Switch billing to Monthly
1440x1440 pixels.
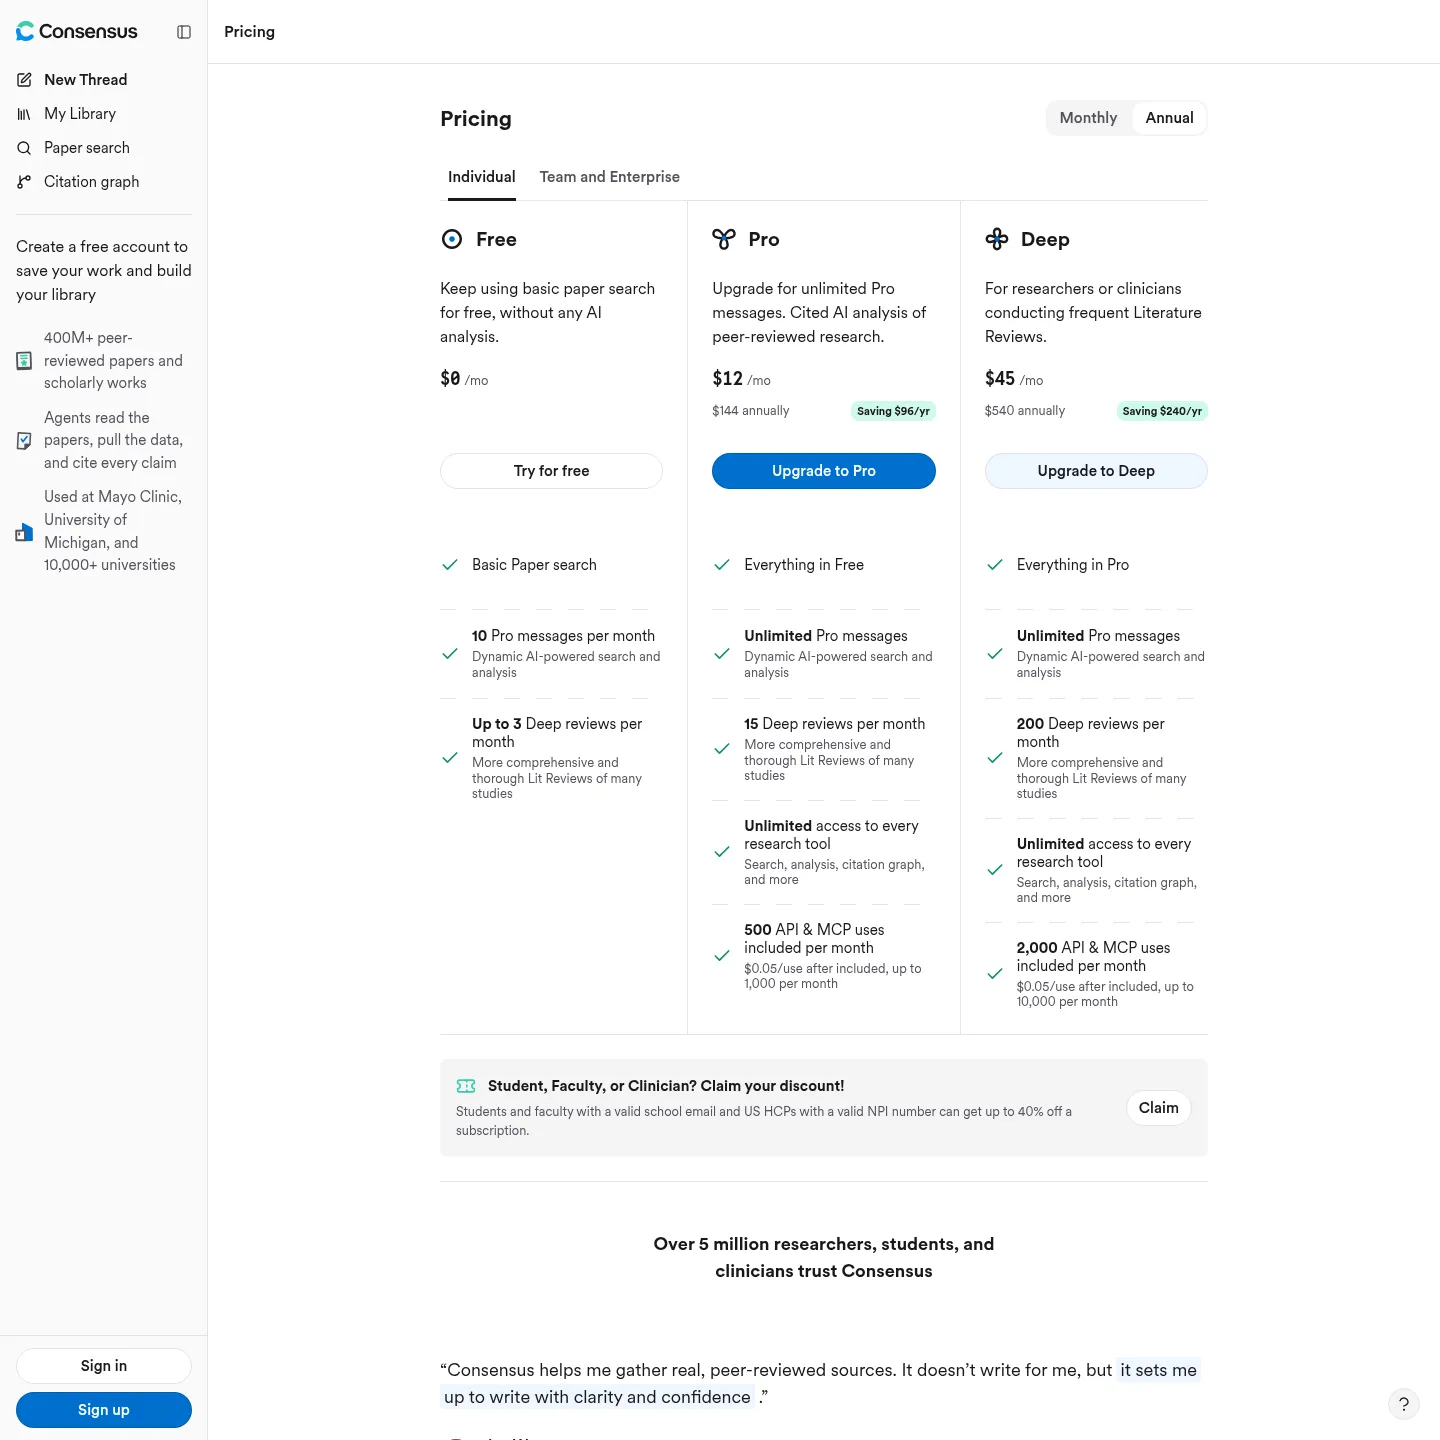[1088, 118]
